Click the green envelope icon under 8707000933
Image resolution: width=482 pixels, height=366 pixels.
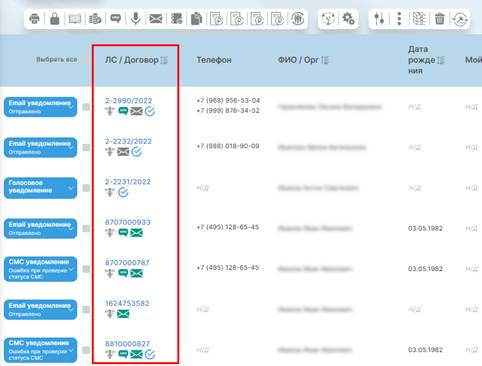[x=136, y=233]
